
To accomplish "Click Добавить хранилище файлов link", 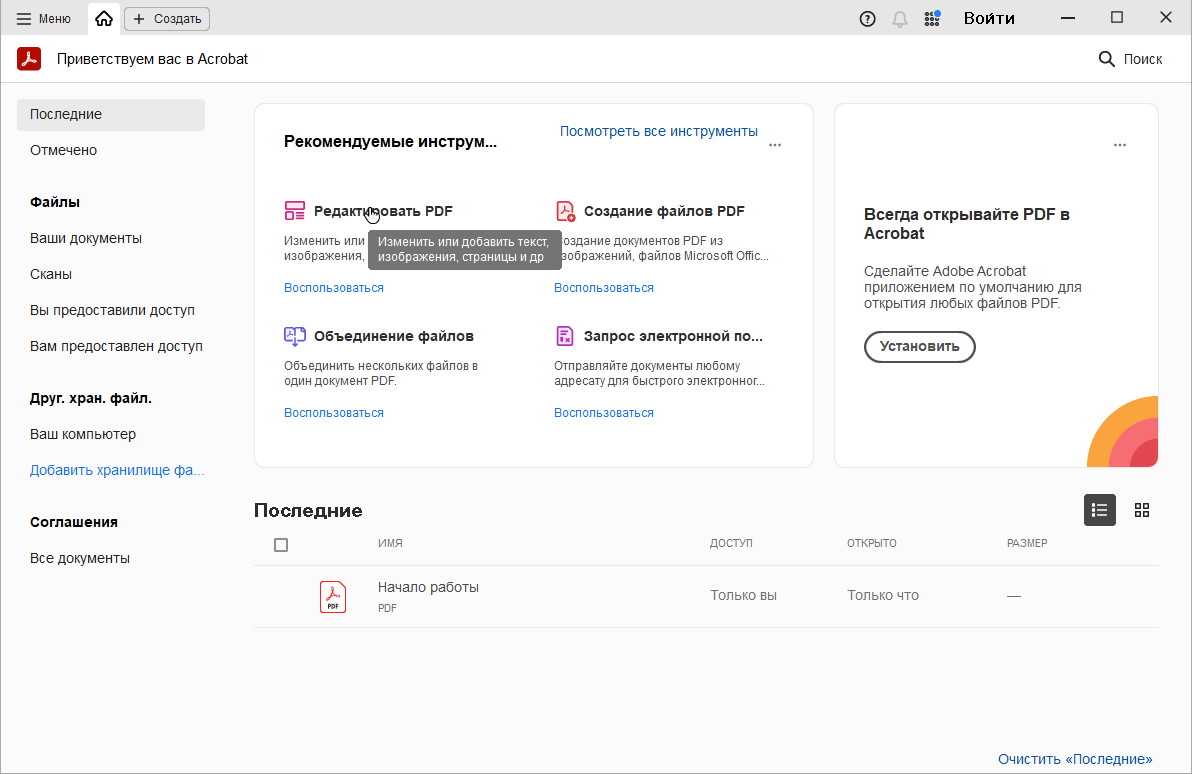I will [117, 470].
